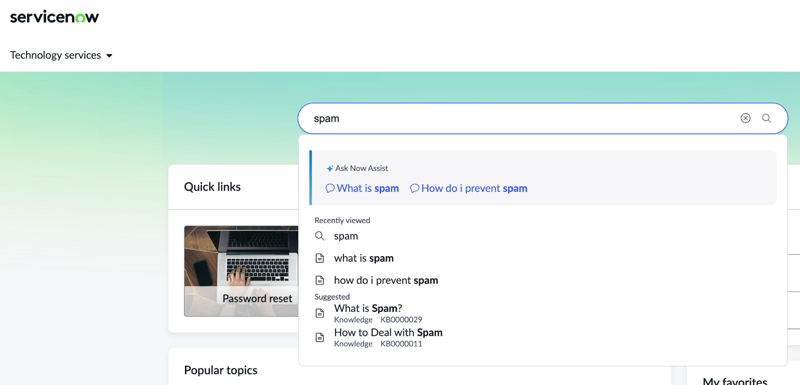Open the Technology services dropdown

[61, 55]
